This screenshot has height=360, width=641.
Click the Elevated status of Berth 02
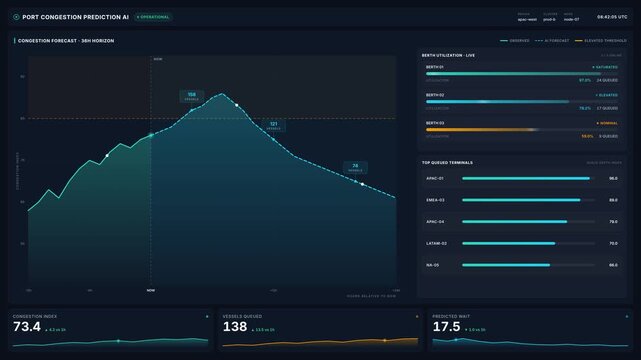tap(607, 95)
